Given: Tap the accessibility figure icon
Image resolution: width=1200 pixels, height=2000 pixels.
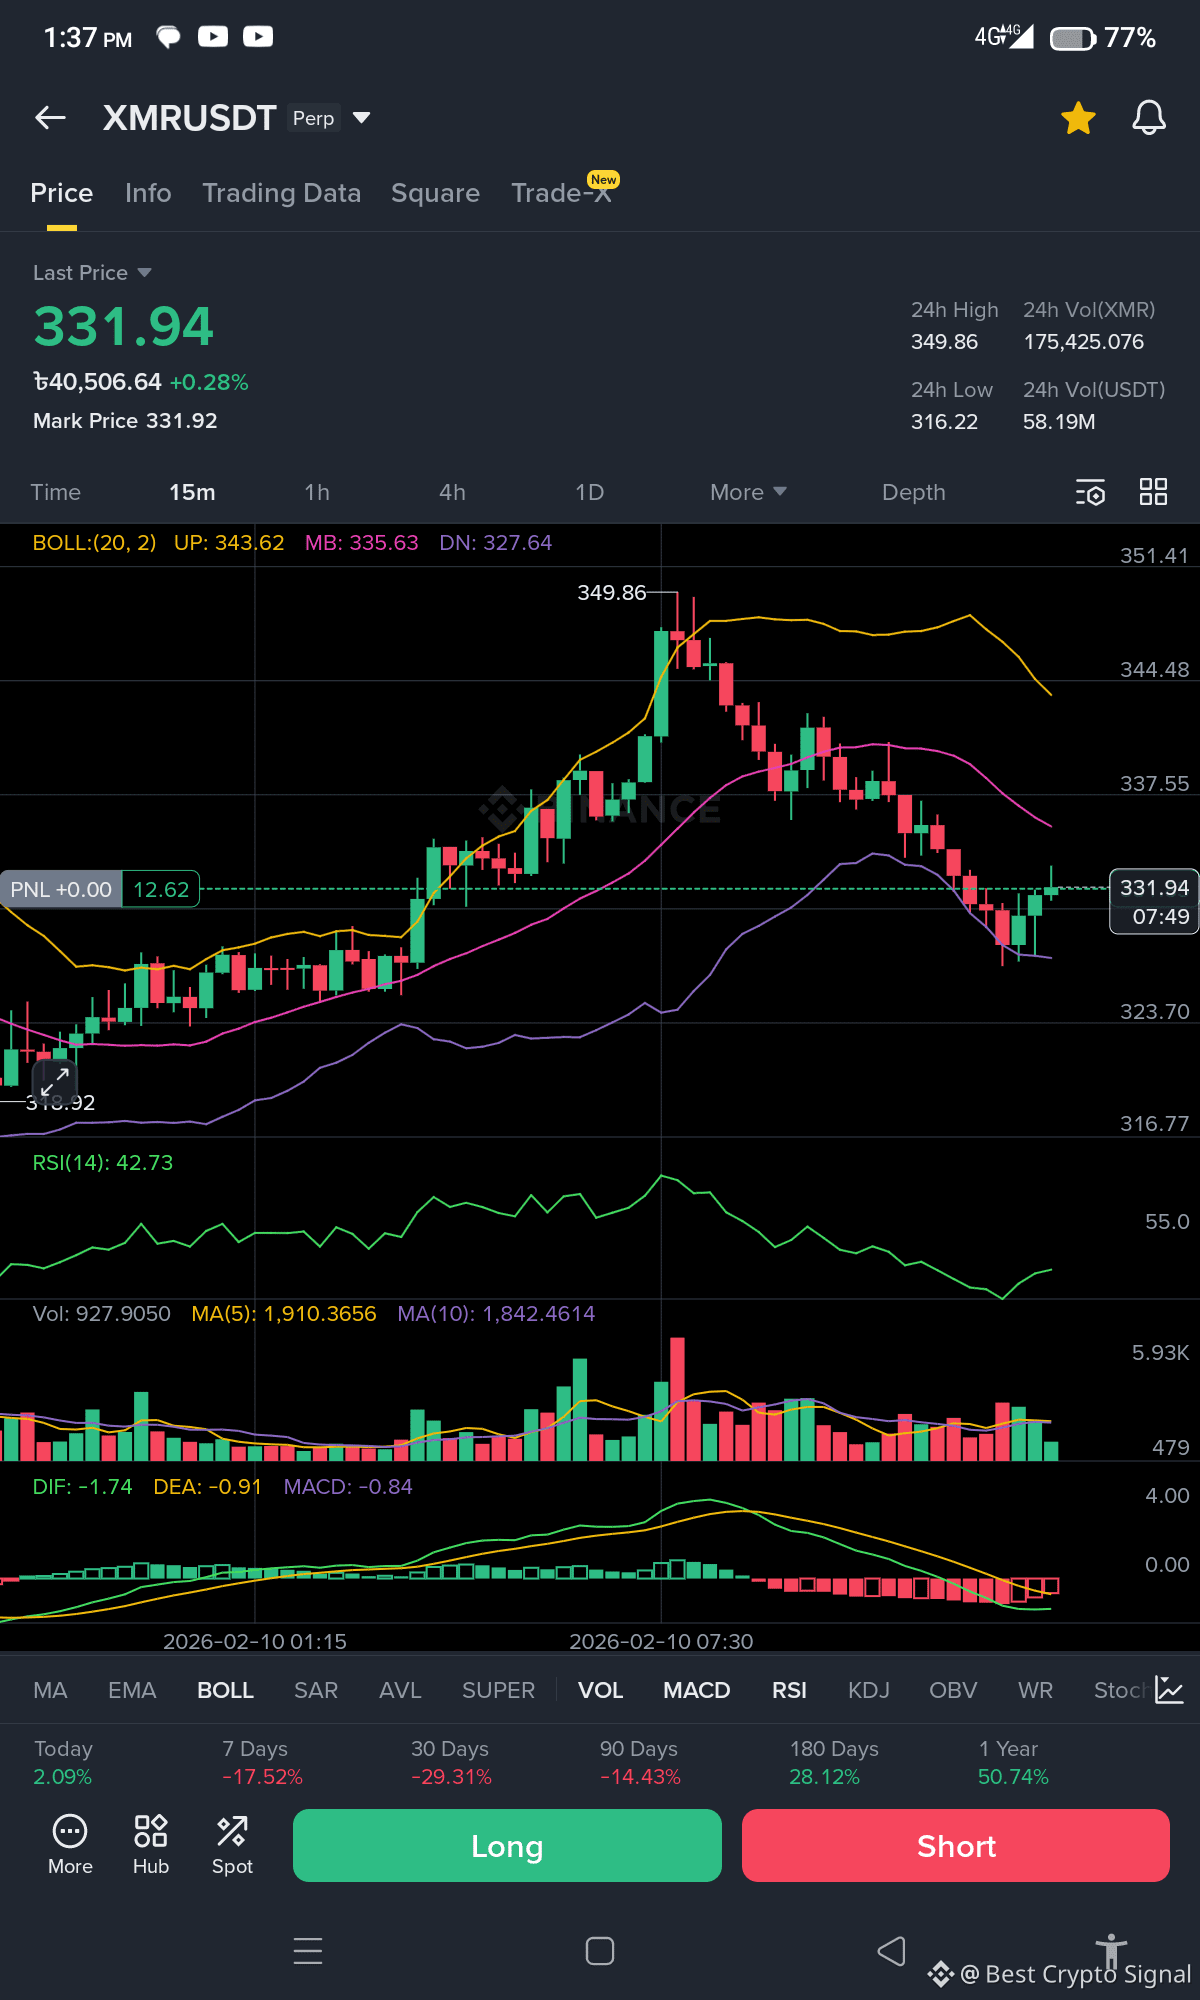Looking at the screenshot, I should tap(1111, 1952).
